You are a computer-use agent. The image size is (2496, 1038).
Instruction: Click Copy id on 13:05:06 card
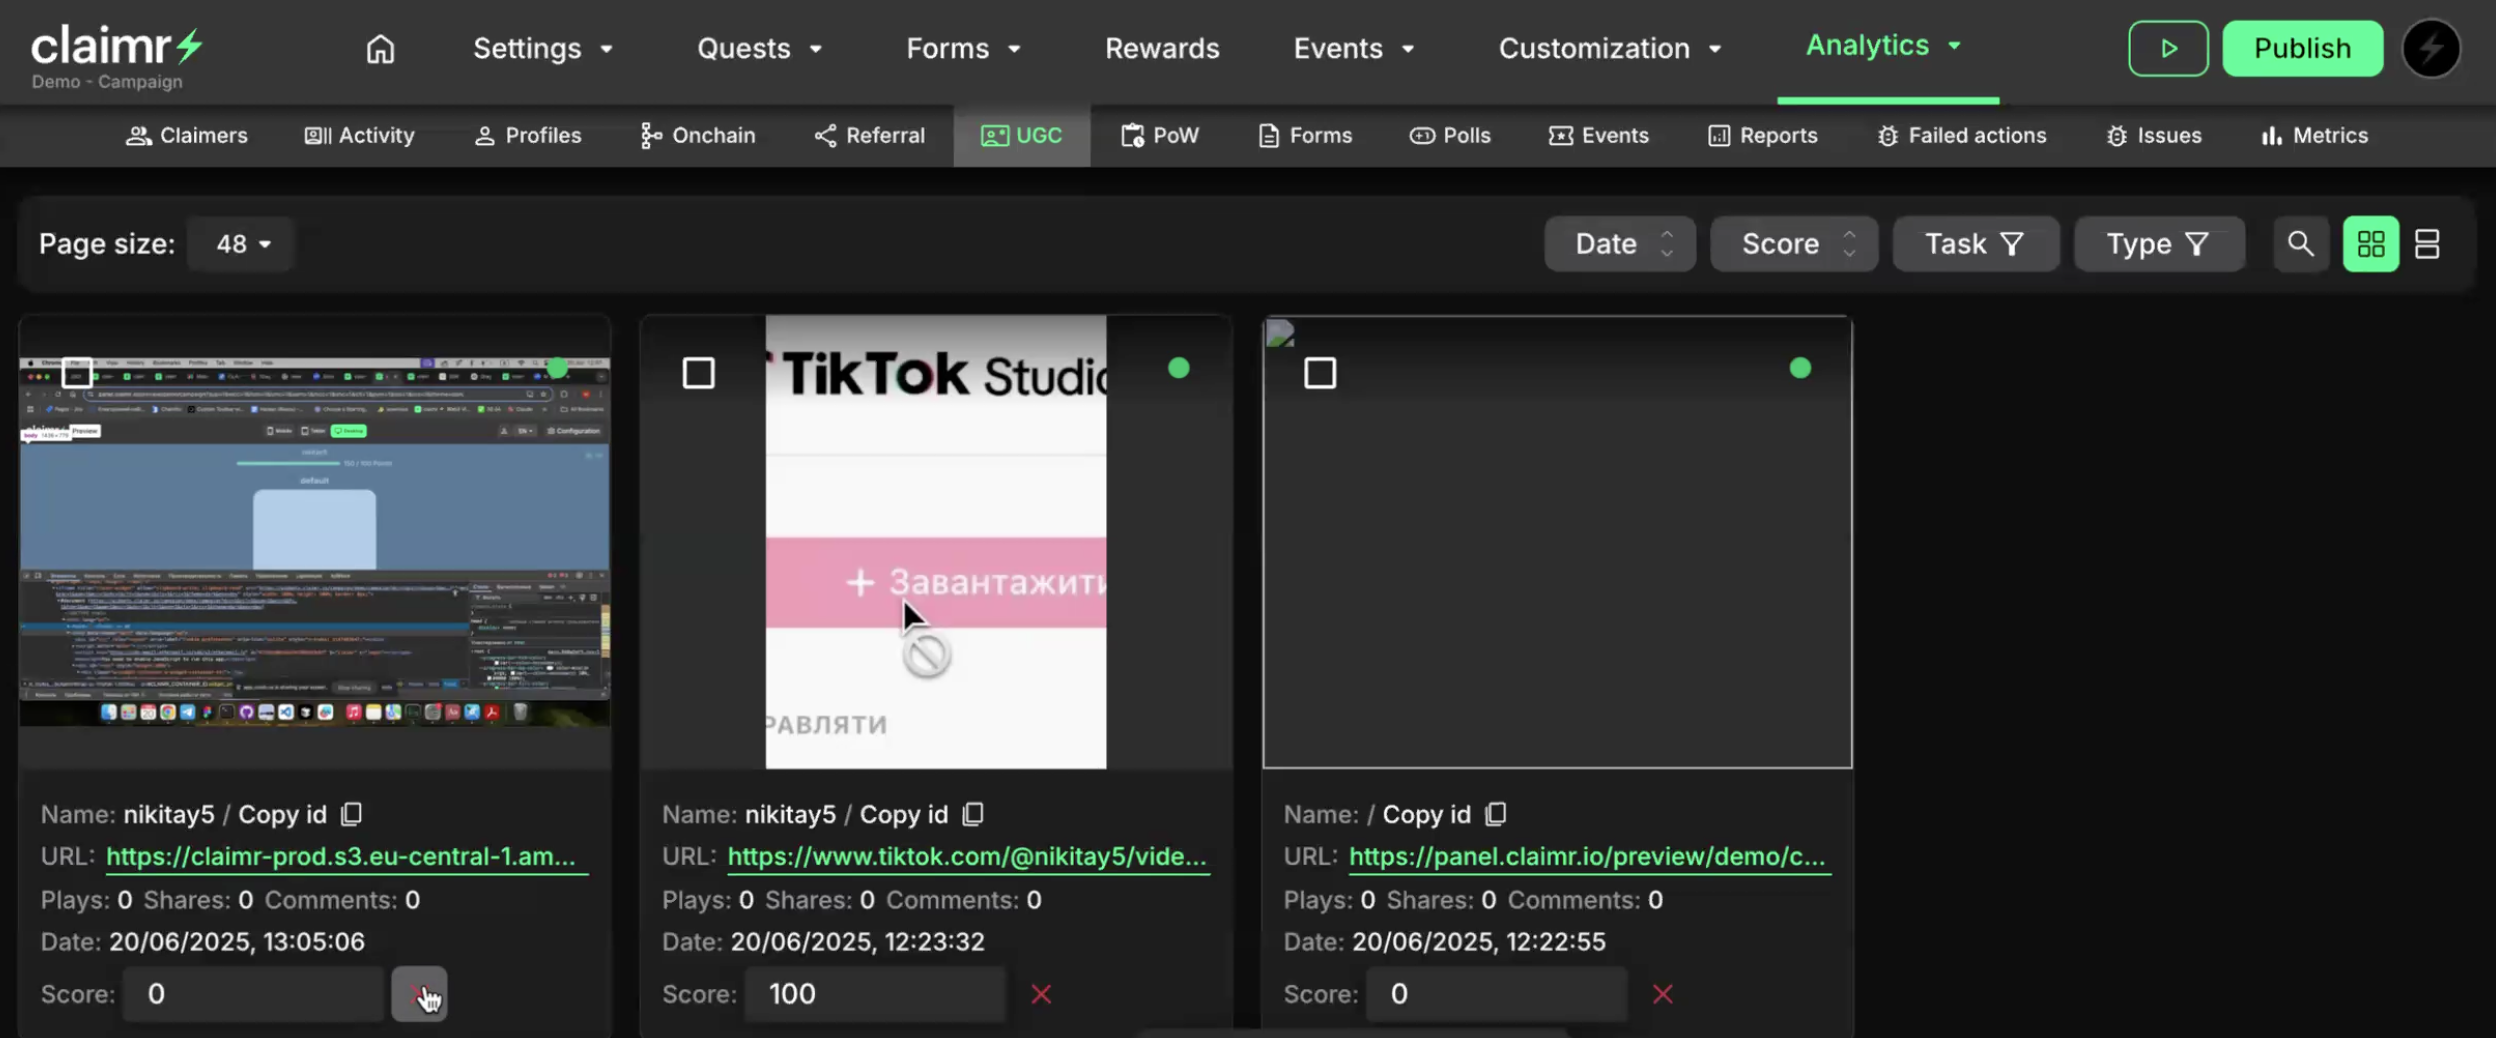coord(282,814)
